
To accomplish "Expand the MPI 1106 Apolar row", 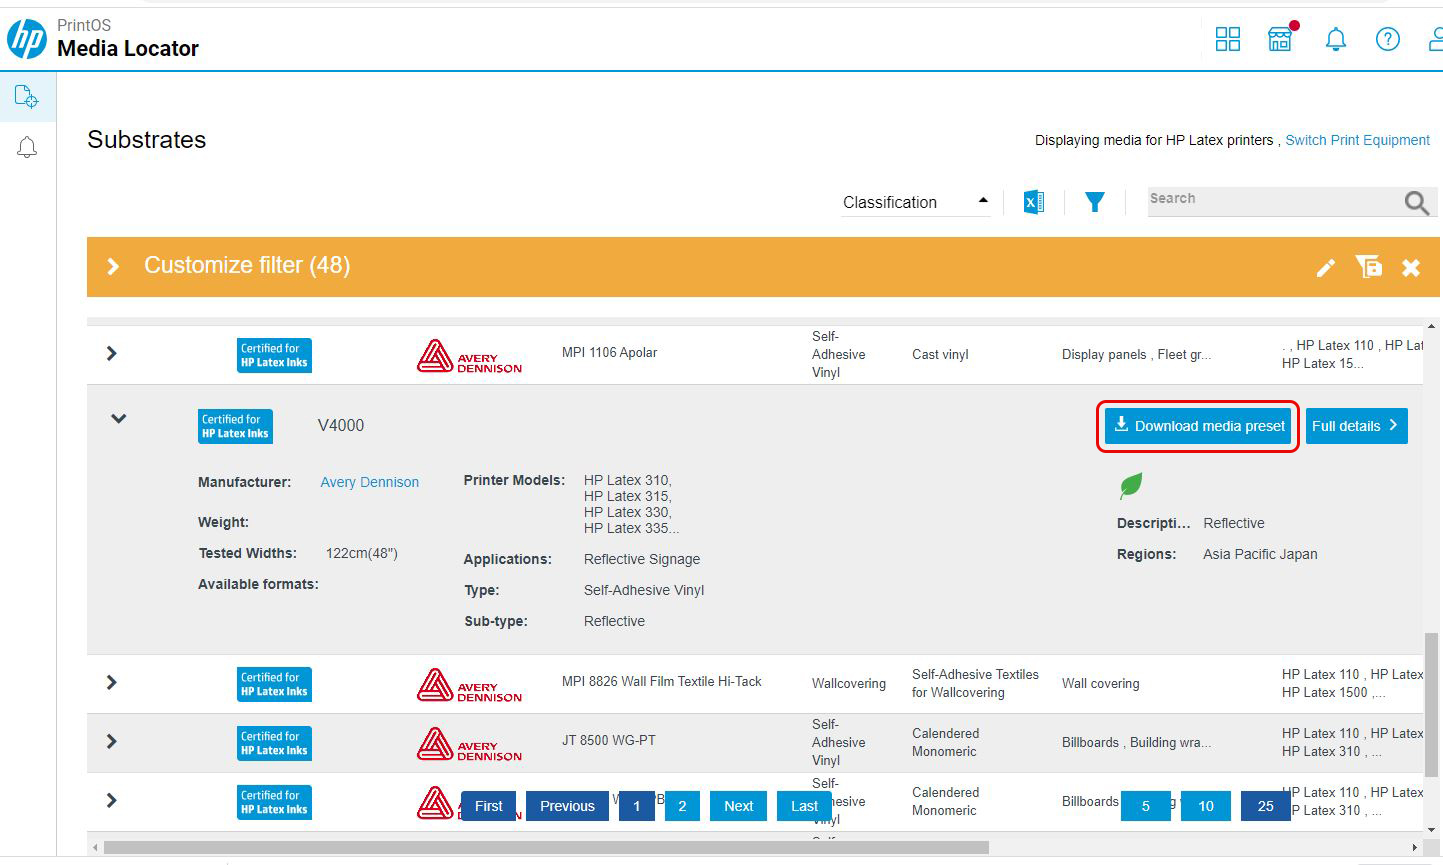I will point(112,353).
